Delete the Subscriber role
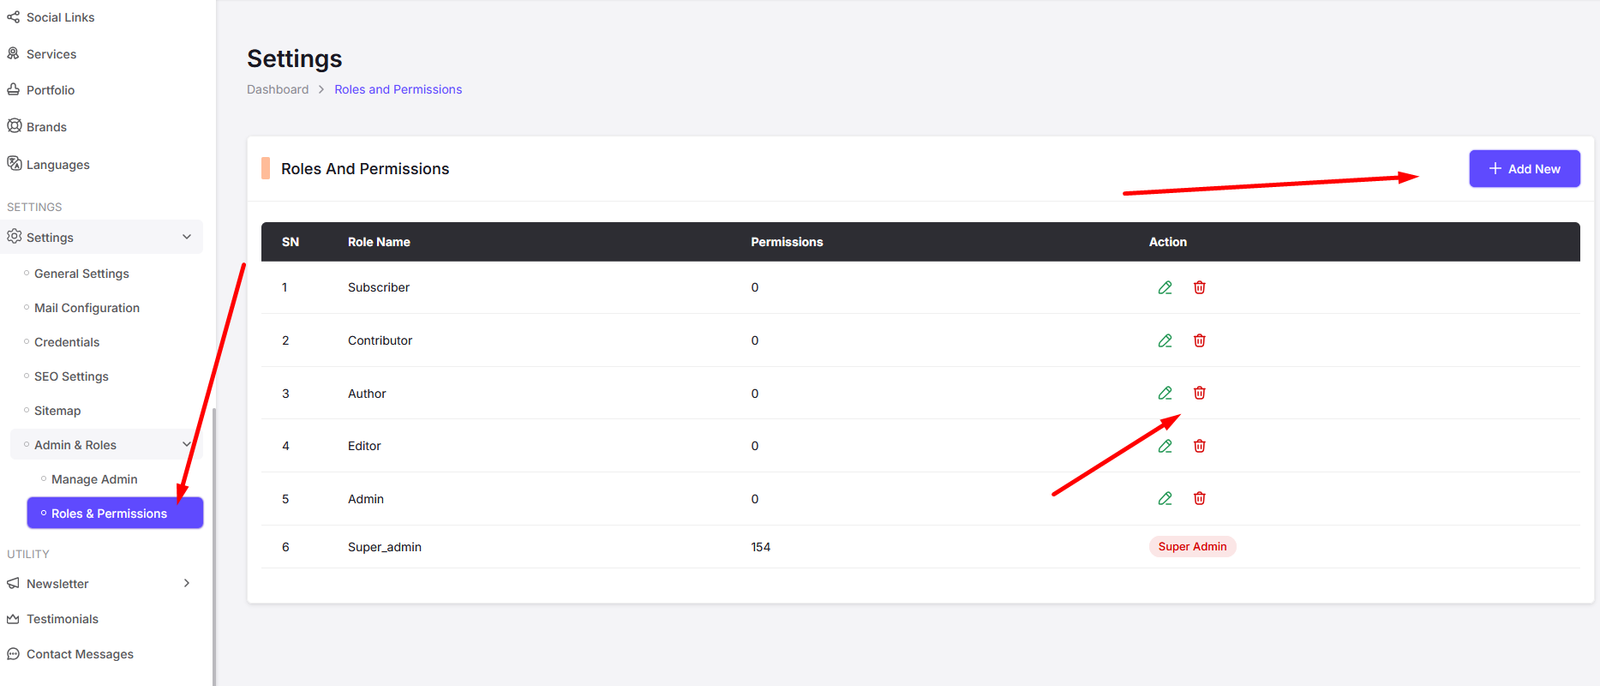Image resolution: width=1600 pixels, height=686 pixels. [x=1199, y=288]
